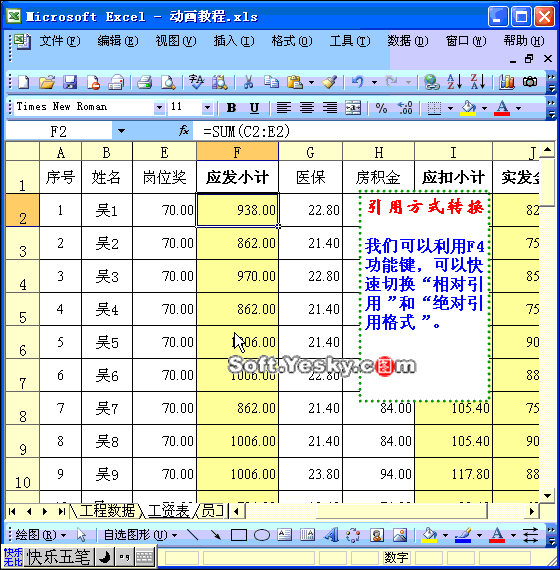
Task: Click the Print icon in toolbar
Action: point(144,82)
